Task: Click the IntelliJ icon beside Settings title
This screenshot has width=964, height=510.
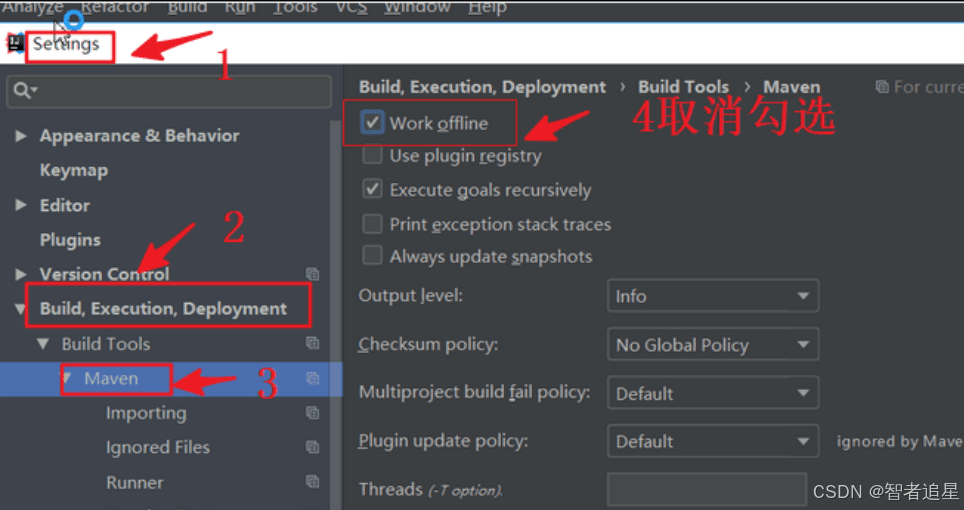Action: tap(15, 43)
